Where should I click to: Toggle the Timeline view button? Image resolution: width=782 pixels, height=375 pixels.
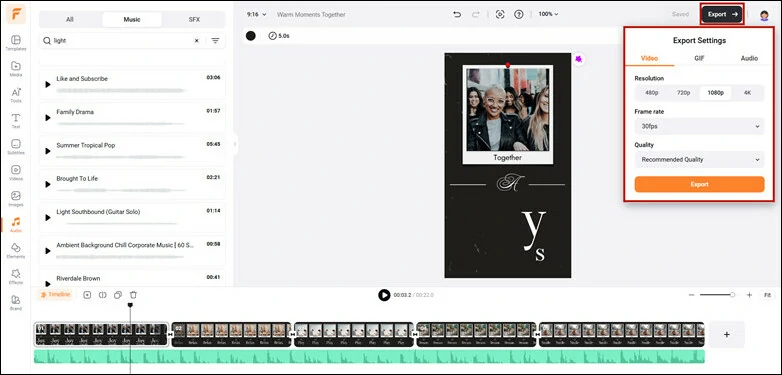[x=55, y=295]
